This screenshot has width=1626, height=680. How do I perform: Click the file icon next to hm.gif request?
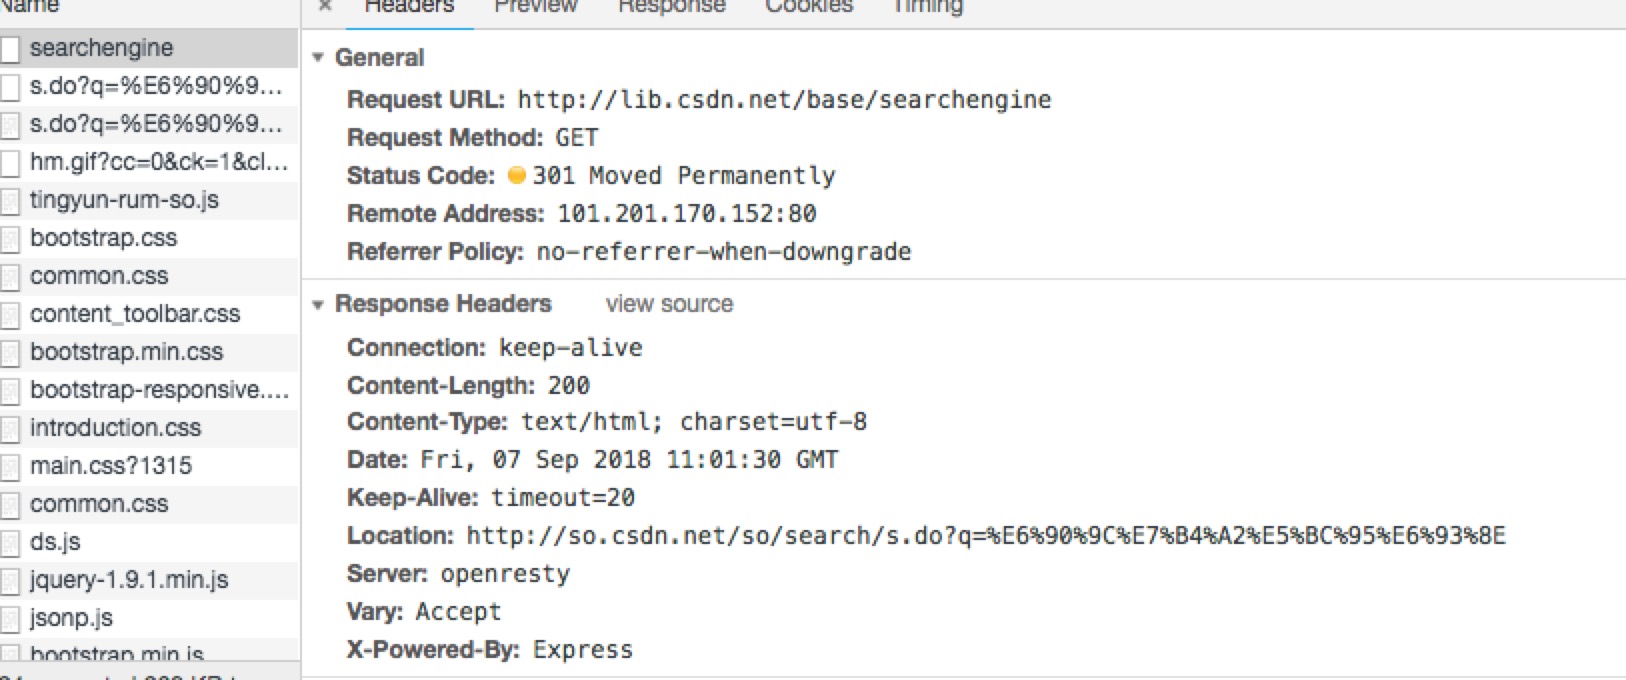click(x=10, y=163)
